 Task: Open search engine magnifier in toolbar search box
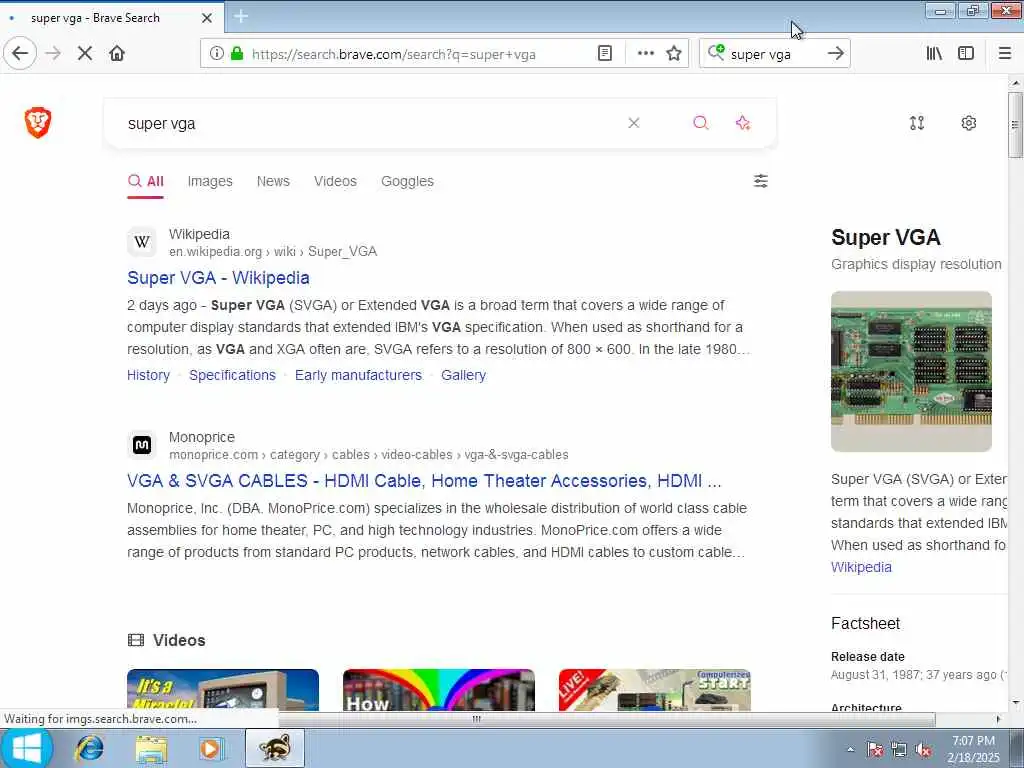(716, 52)
